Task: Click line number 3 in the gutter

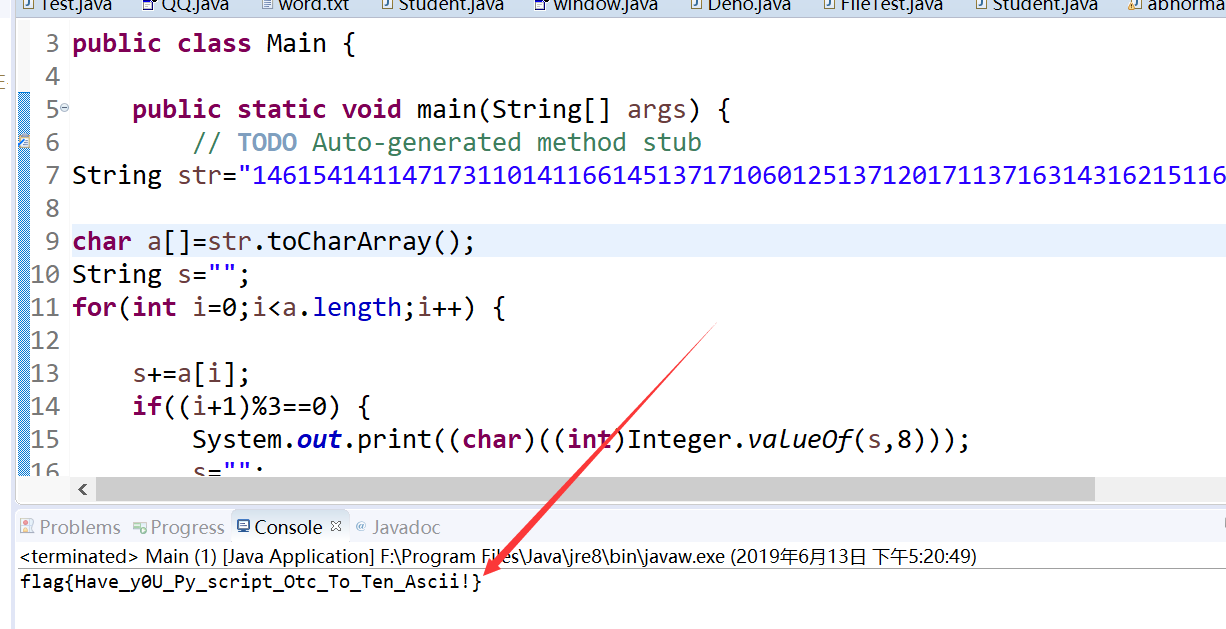Action: point(52,44)
